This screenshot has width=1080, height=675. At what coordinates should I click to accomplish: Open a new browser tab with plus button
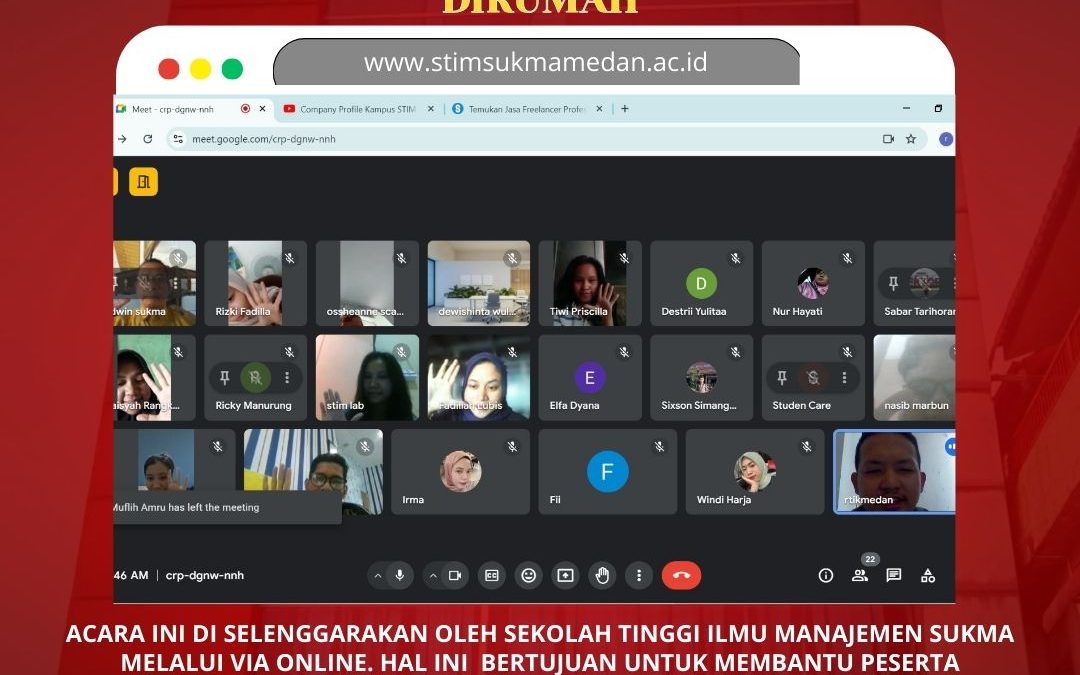[625, 109]
